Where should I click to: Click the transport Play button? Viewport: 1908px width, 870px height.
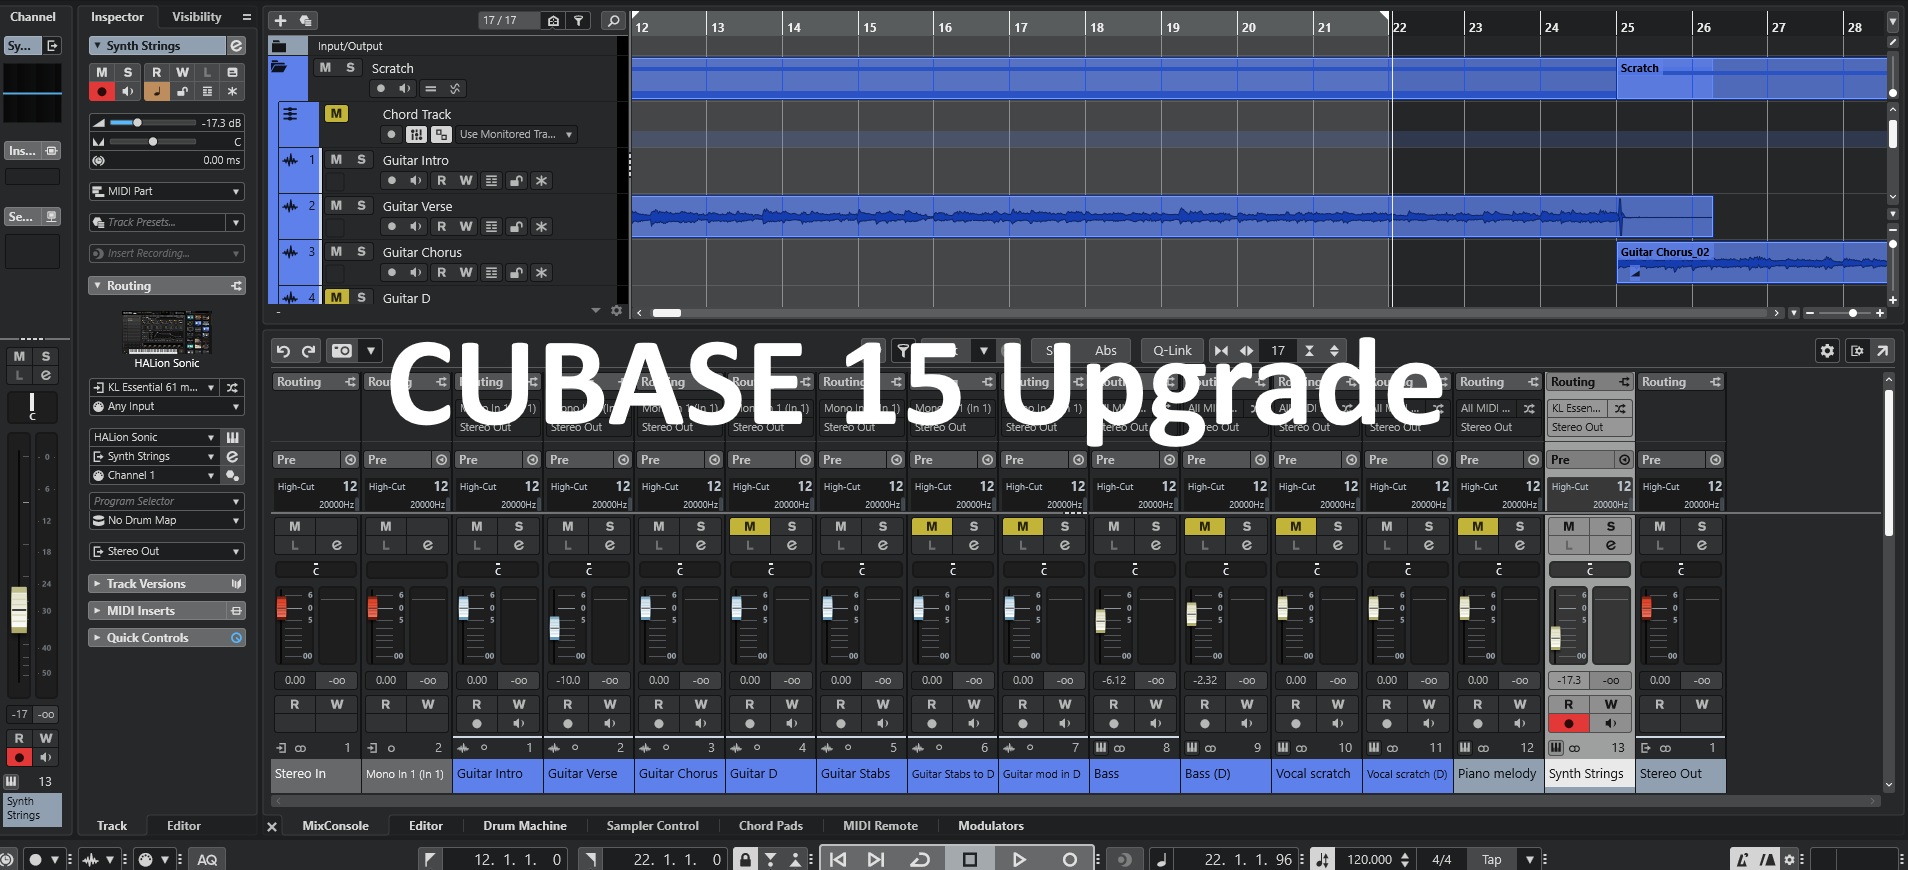click(1019, 859)
